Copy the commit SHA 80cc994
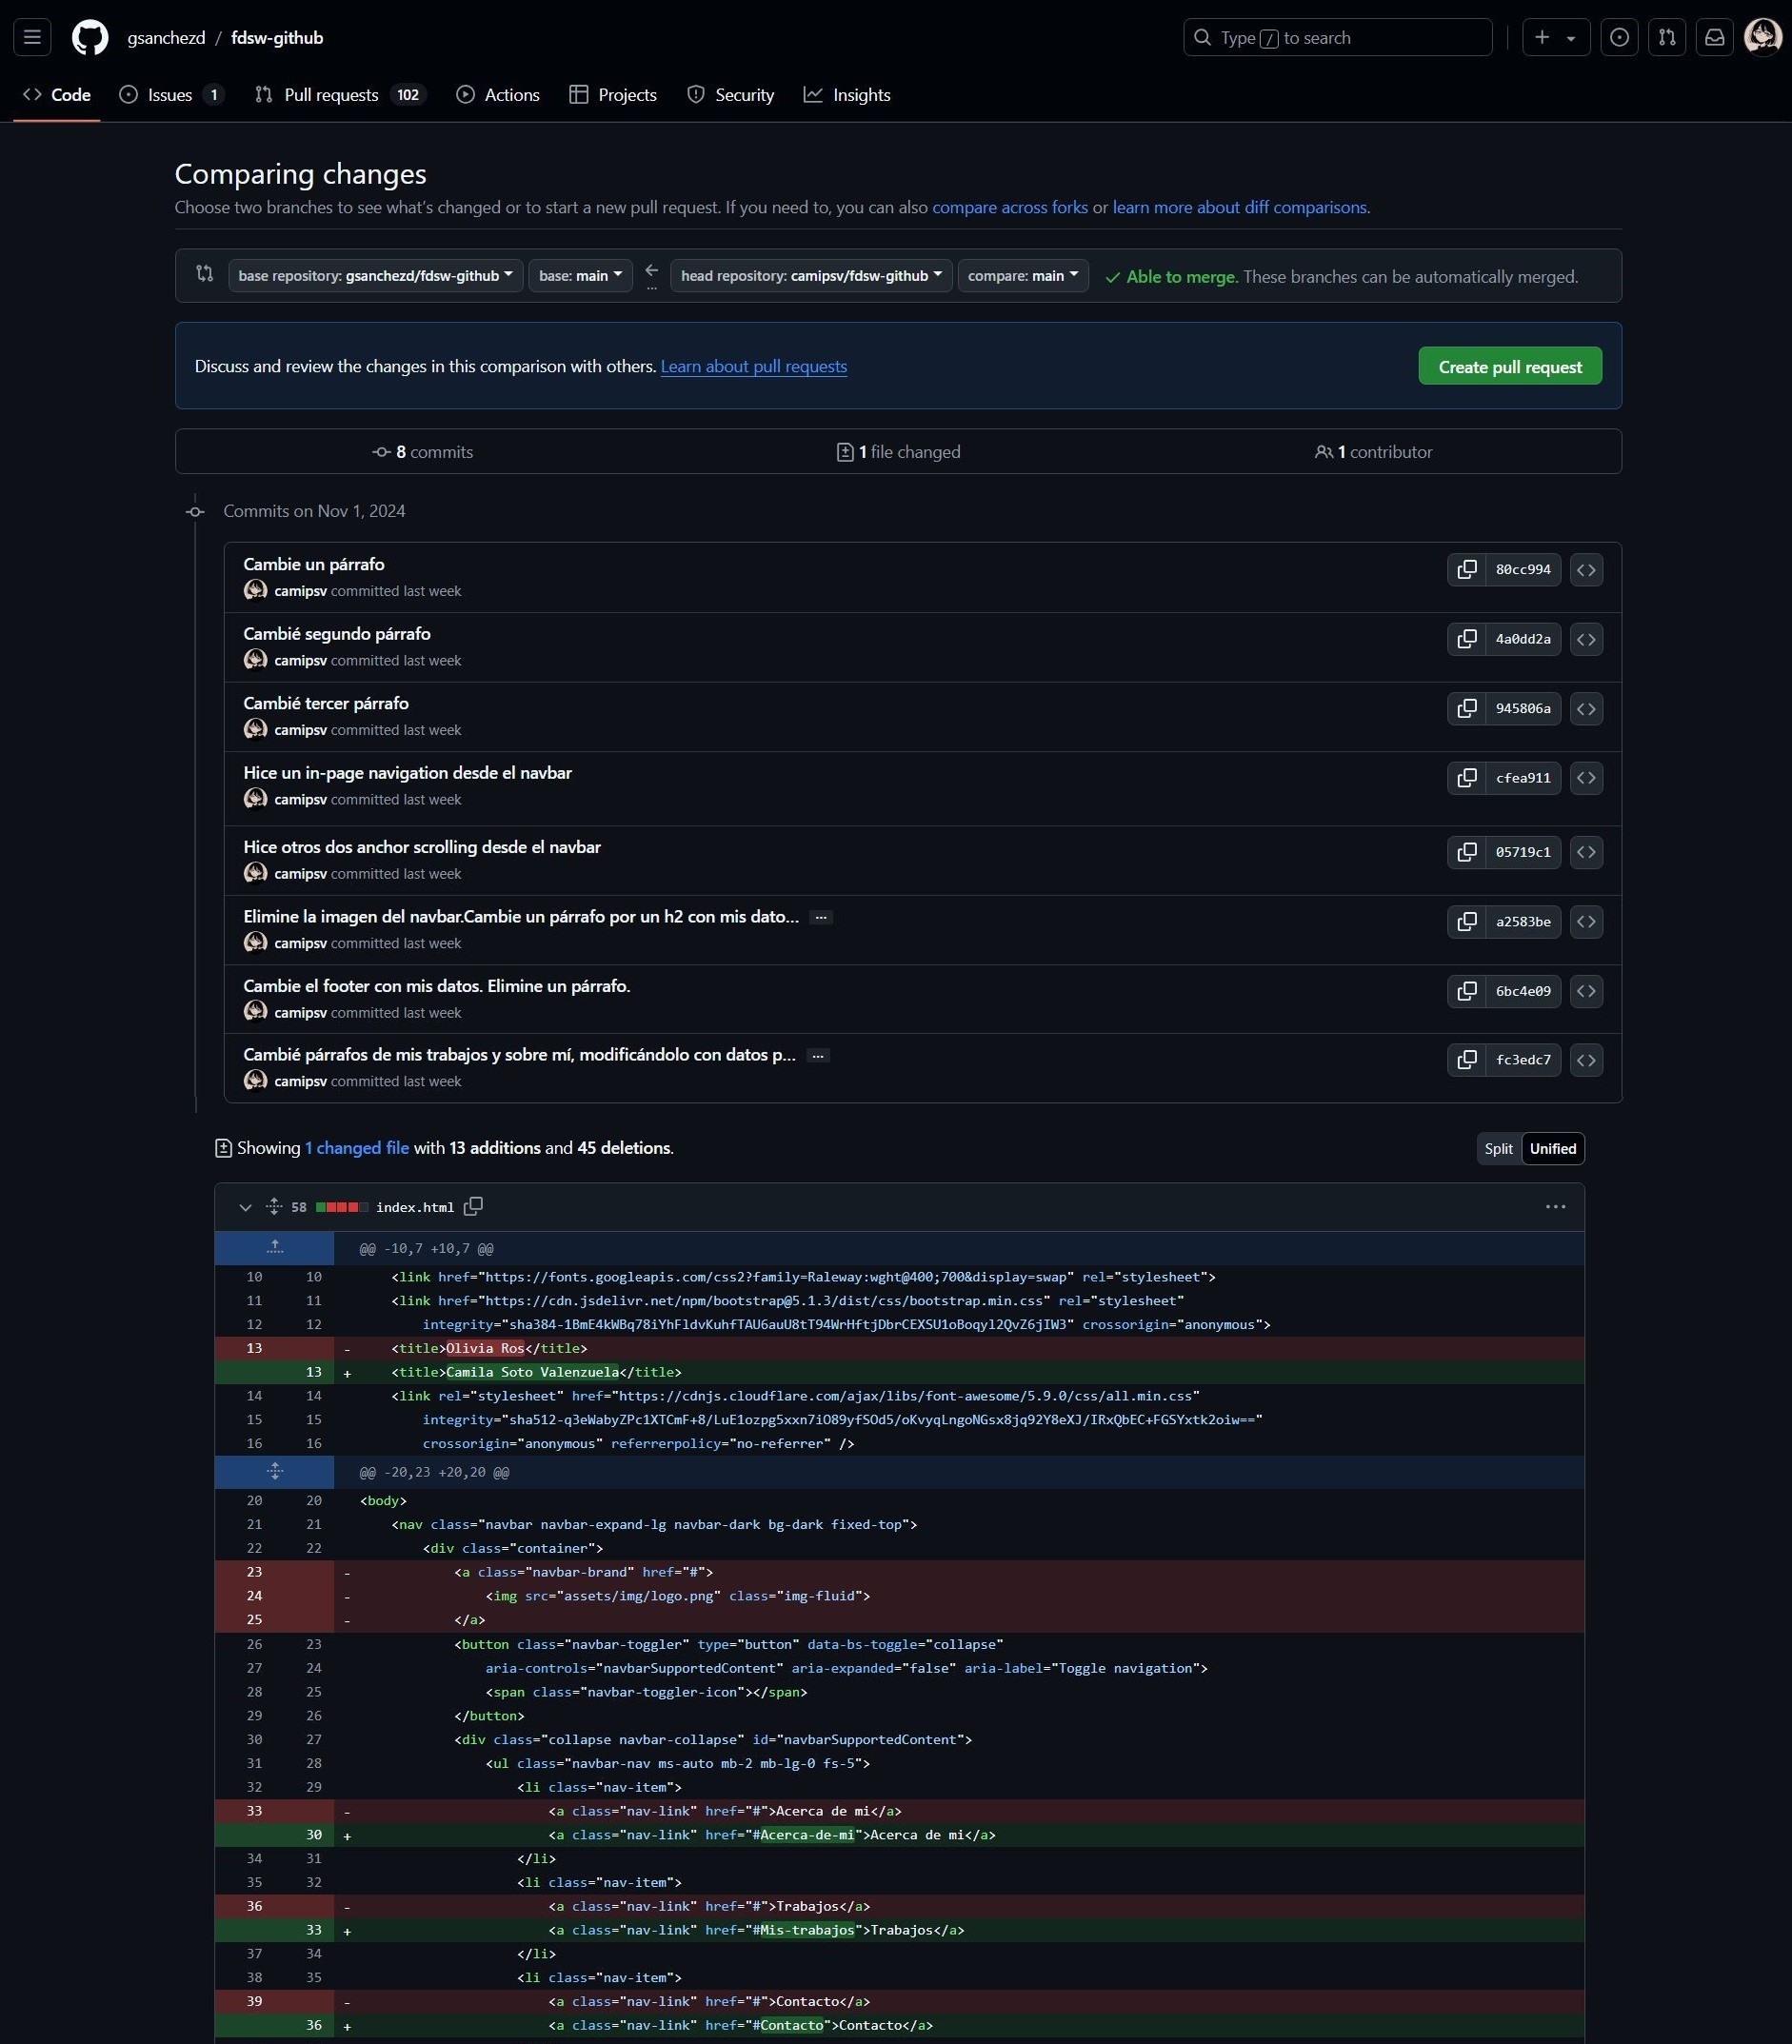1792x2044 pixels. point(1467,569)
